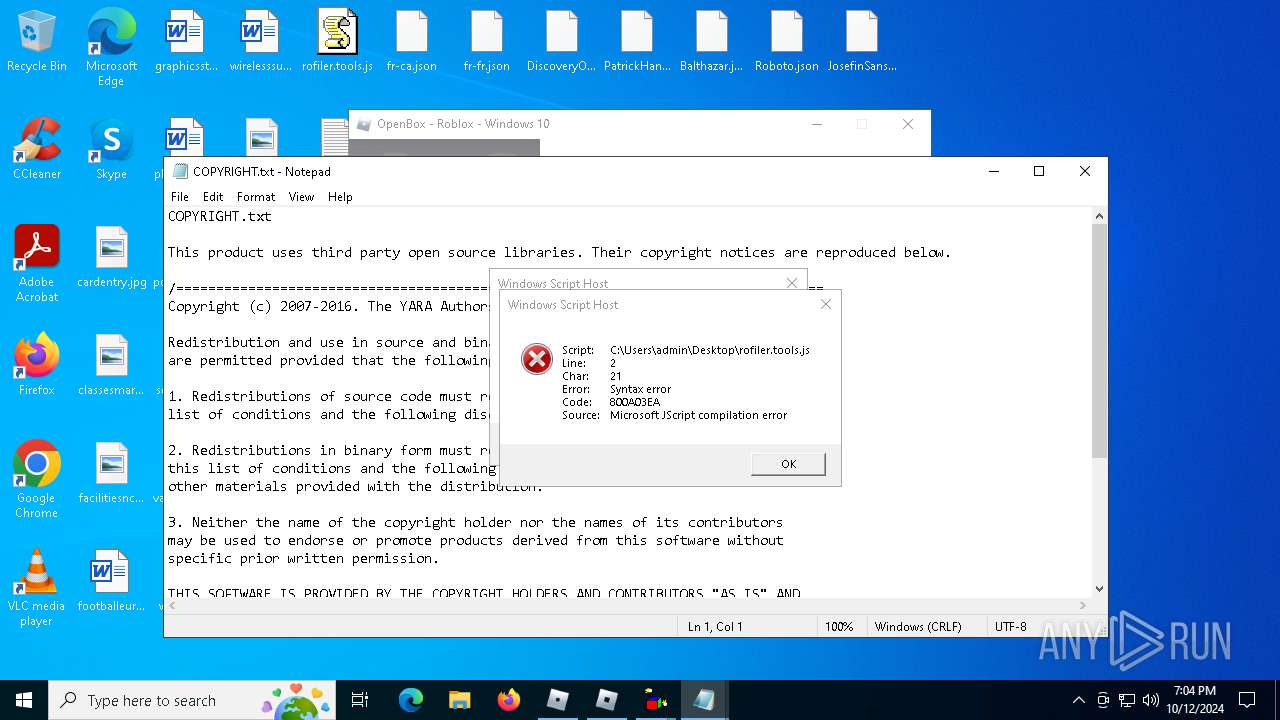The height and width of the screenshot is (720, 1280).
Task: Click the 'Windows (CRLF)' status bar entry
Action: (x=918, y=627)
